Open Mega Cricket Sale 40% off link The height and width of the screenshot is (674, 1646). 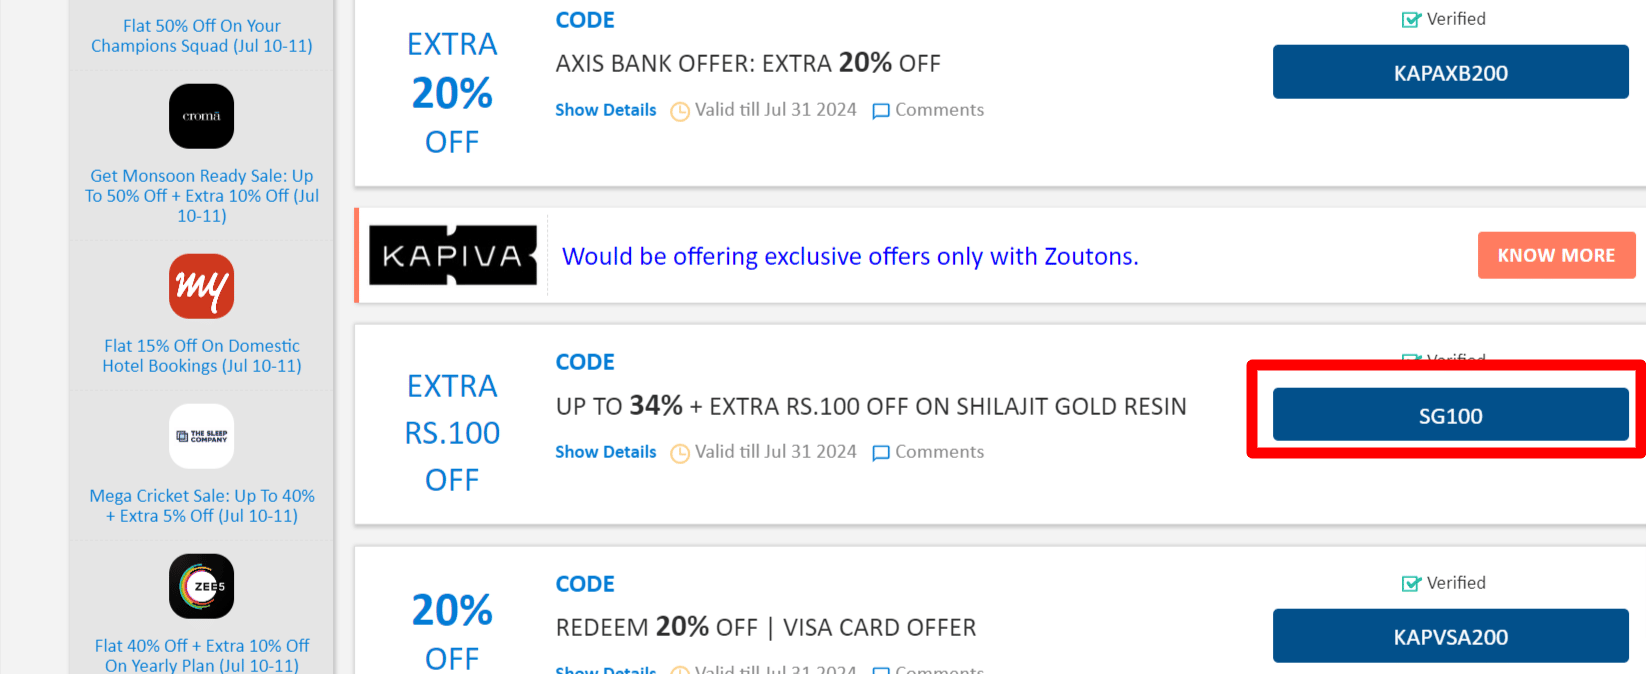click(x=202, y=506)
